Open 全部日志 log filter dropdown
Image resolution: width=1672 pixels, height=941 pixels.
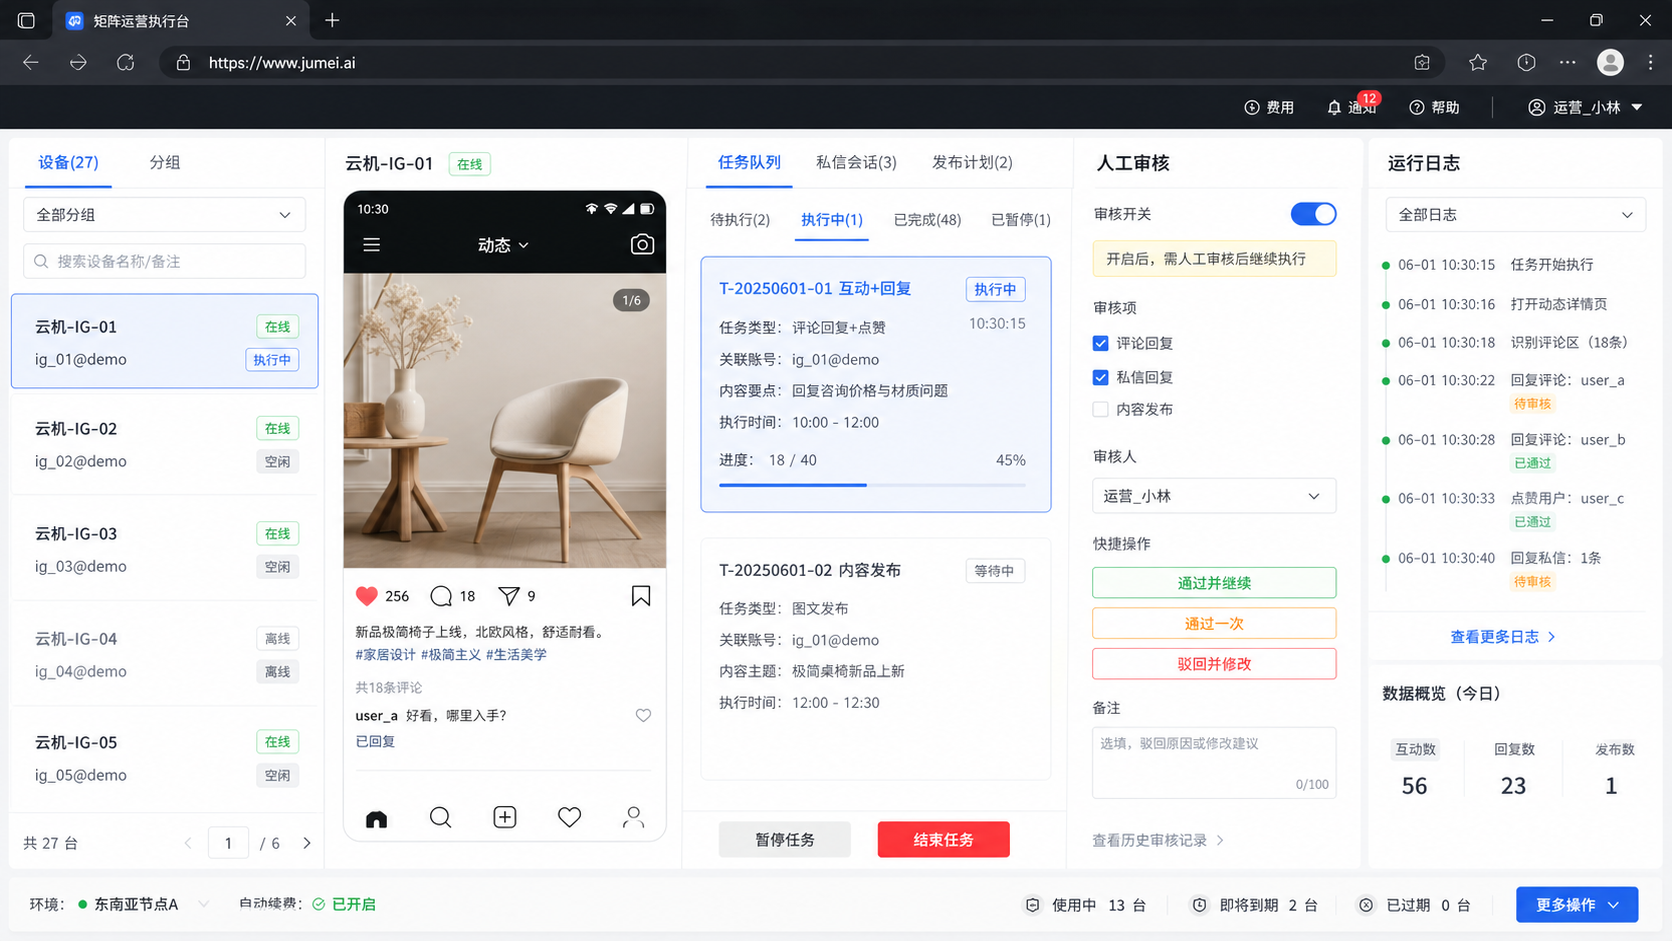click(1515, 215)
